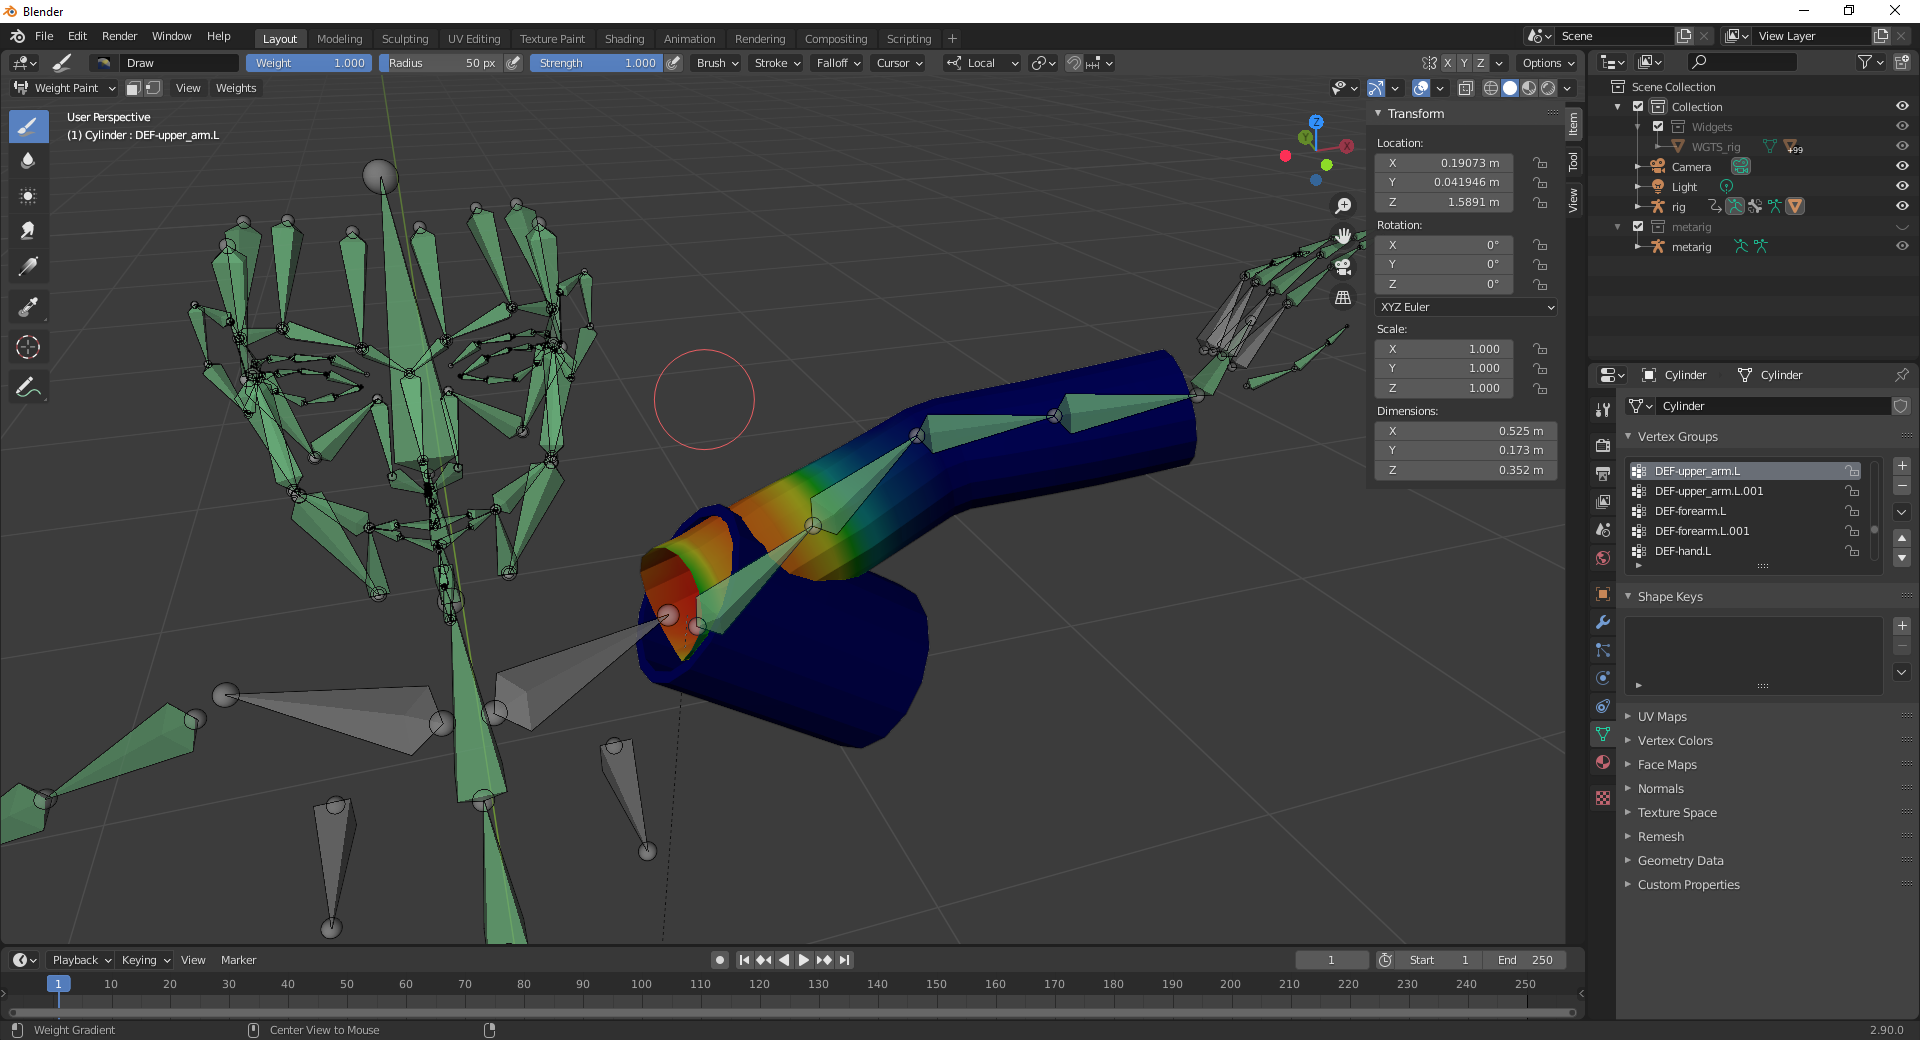Viewport: 1920px width, 1040px height.
Task: Open the Modifier properties wrench tab
Action: (1603, 622)
